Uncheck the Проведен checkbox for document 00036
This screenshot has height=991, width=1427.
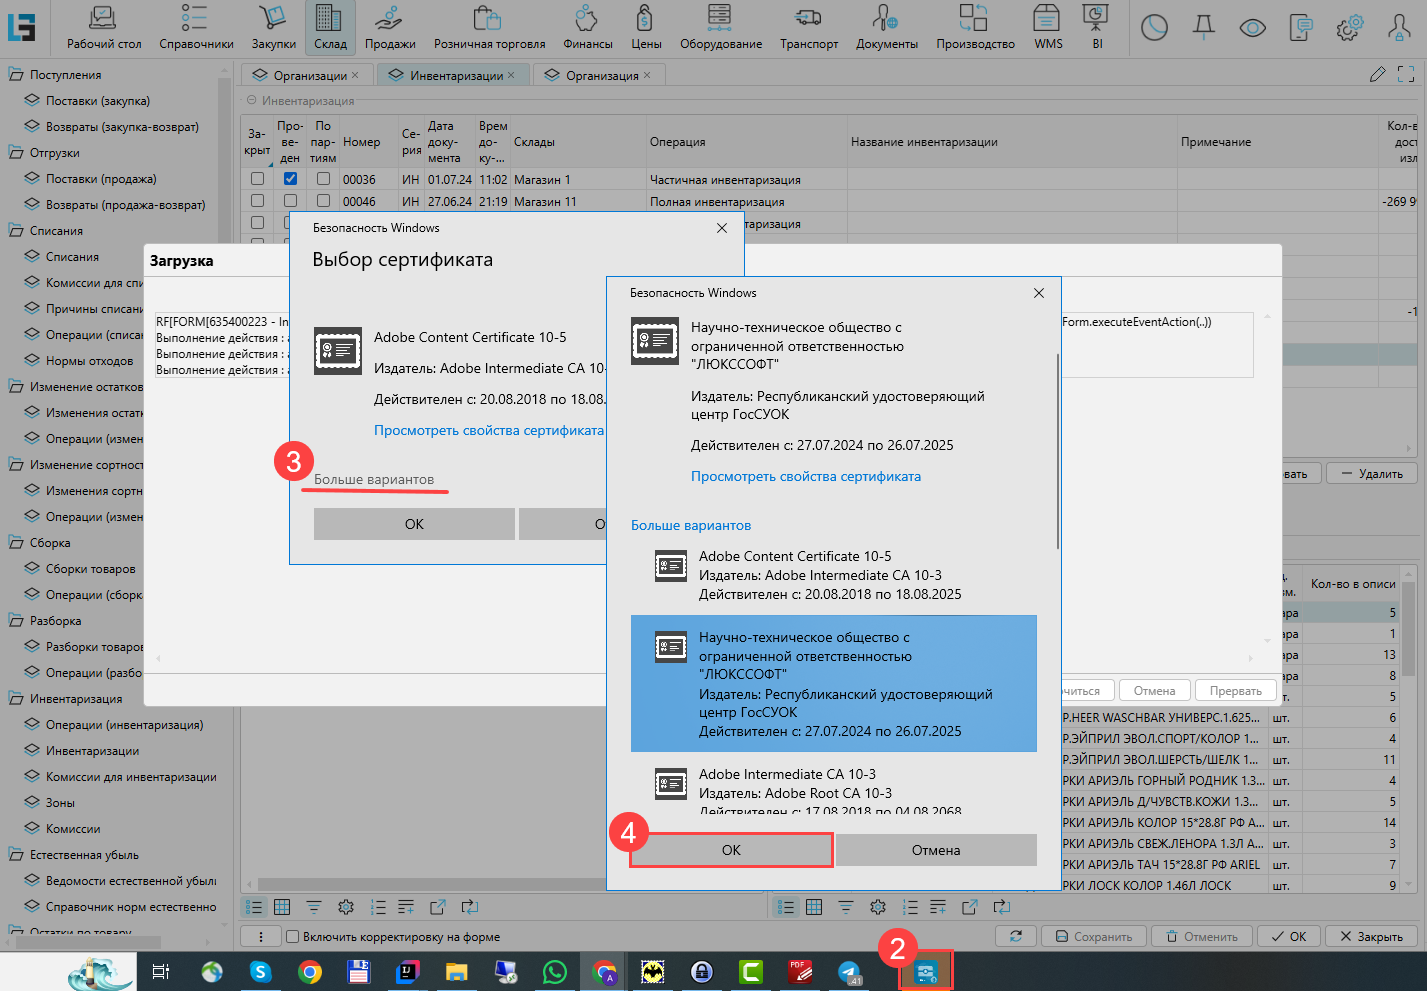(x=290, y=179)
